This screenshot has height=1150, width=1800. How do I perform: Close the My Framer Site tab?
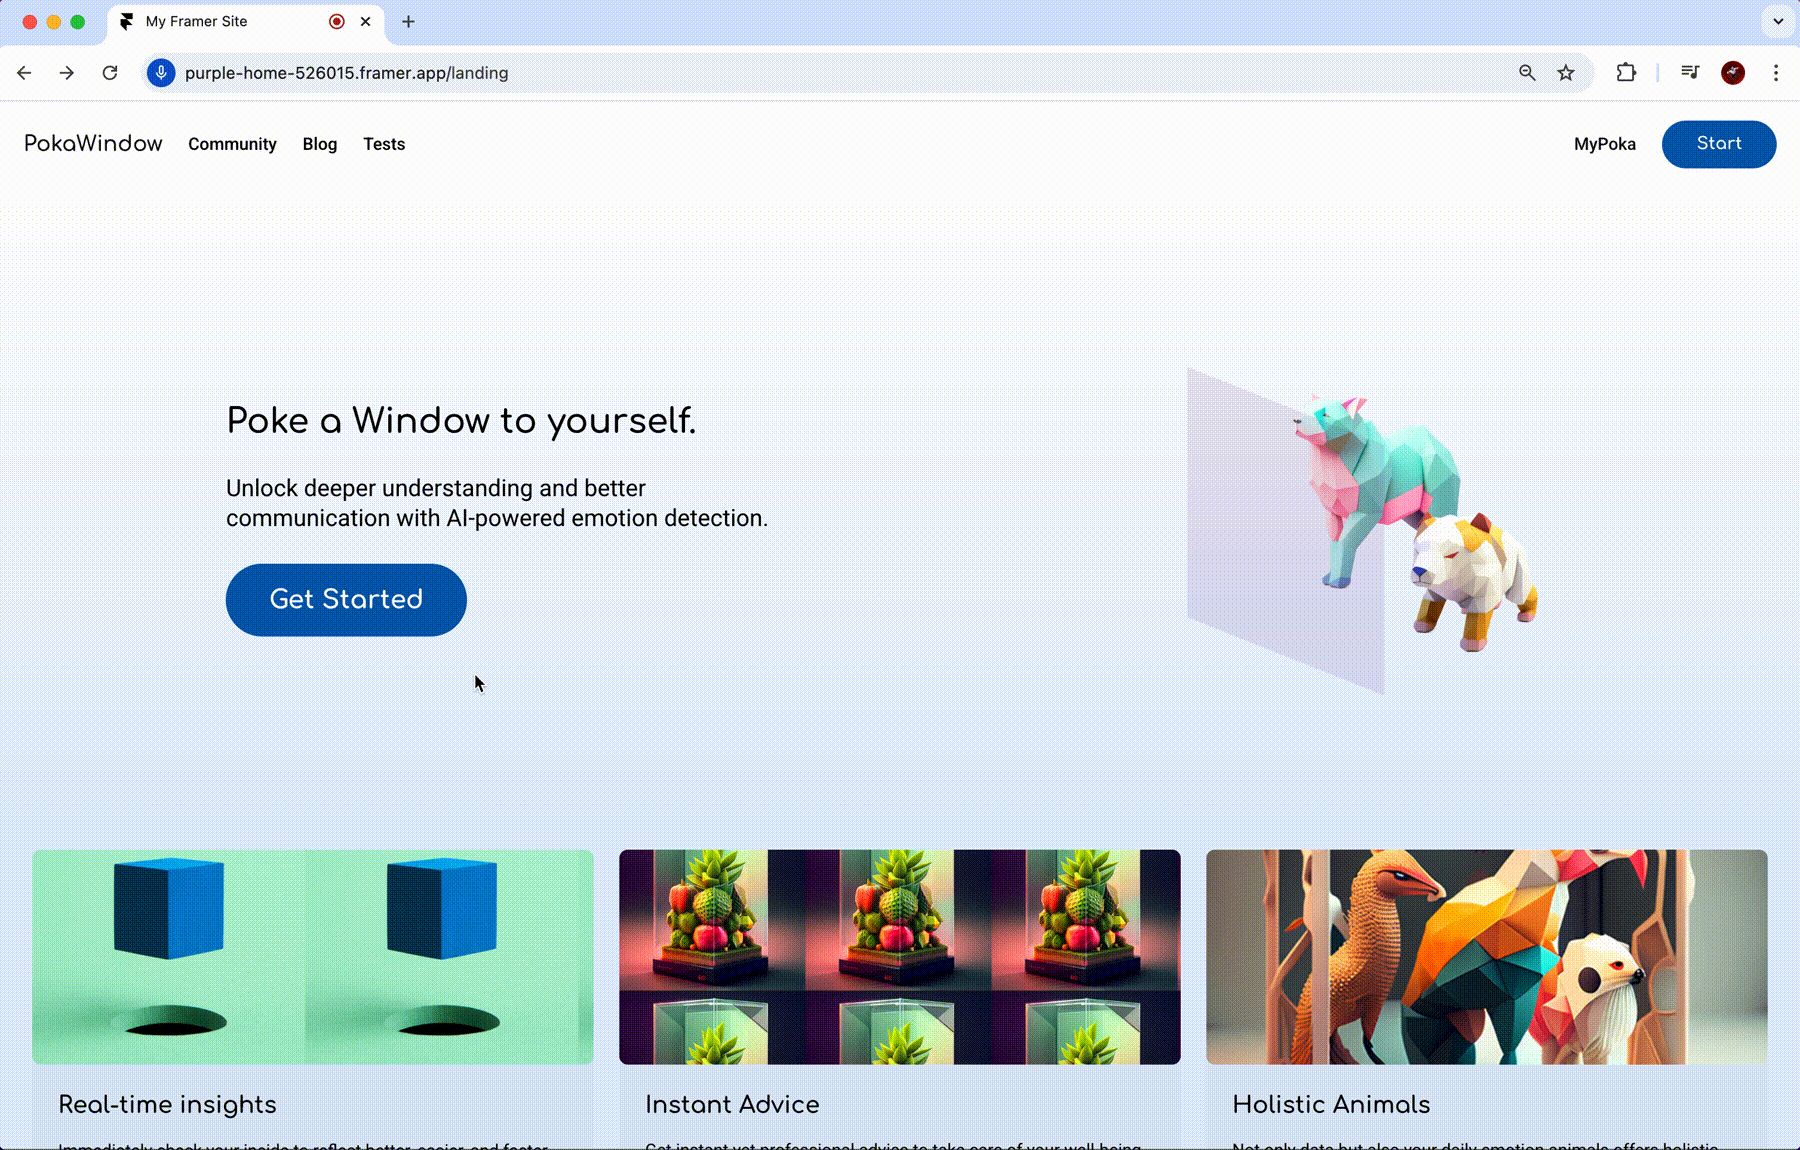[x=366, y=21]
